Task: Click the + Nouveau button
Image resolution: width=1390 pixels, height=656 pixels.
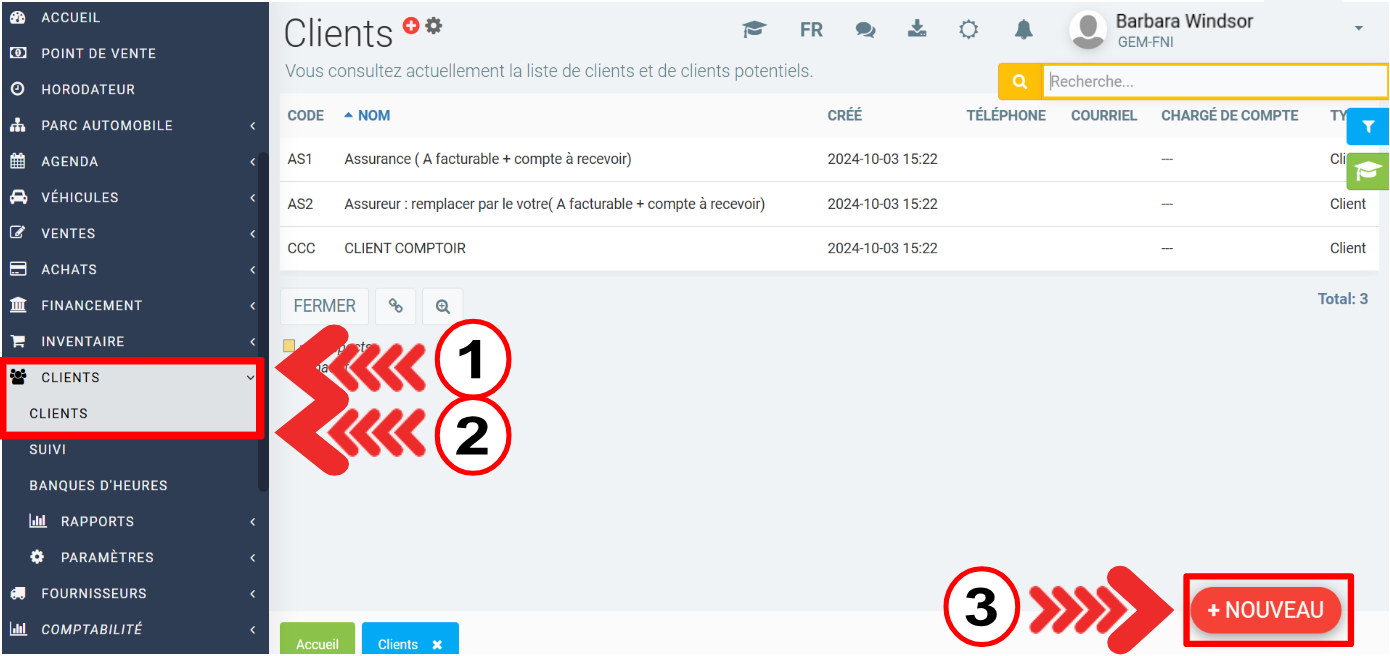Action: (1265, 610)
